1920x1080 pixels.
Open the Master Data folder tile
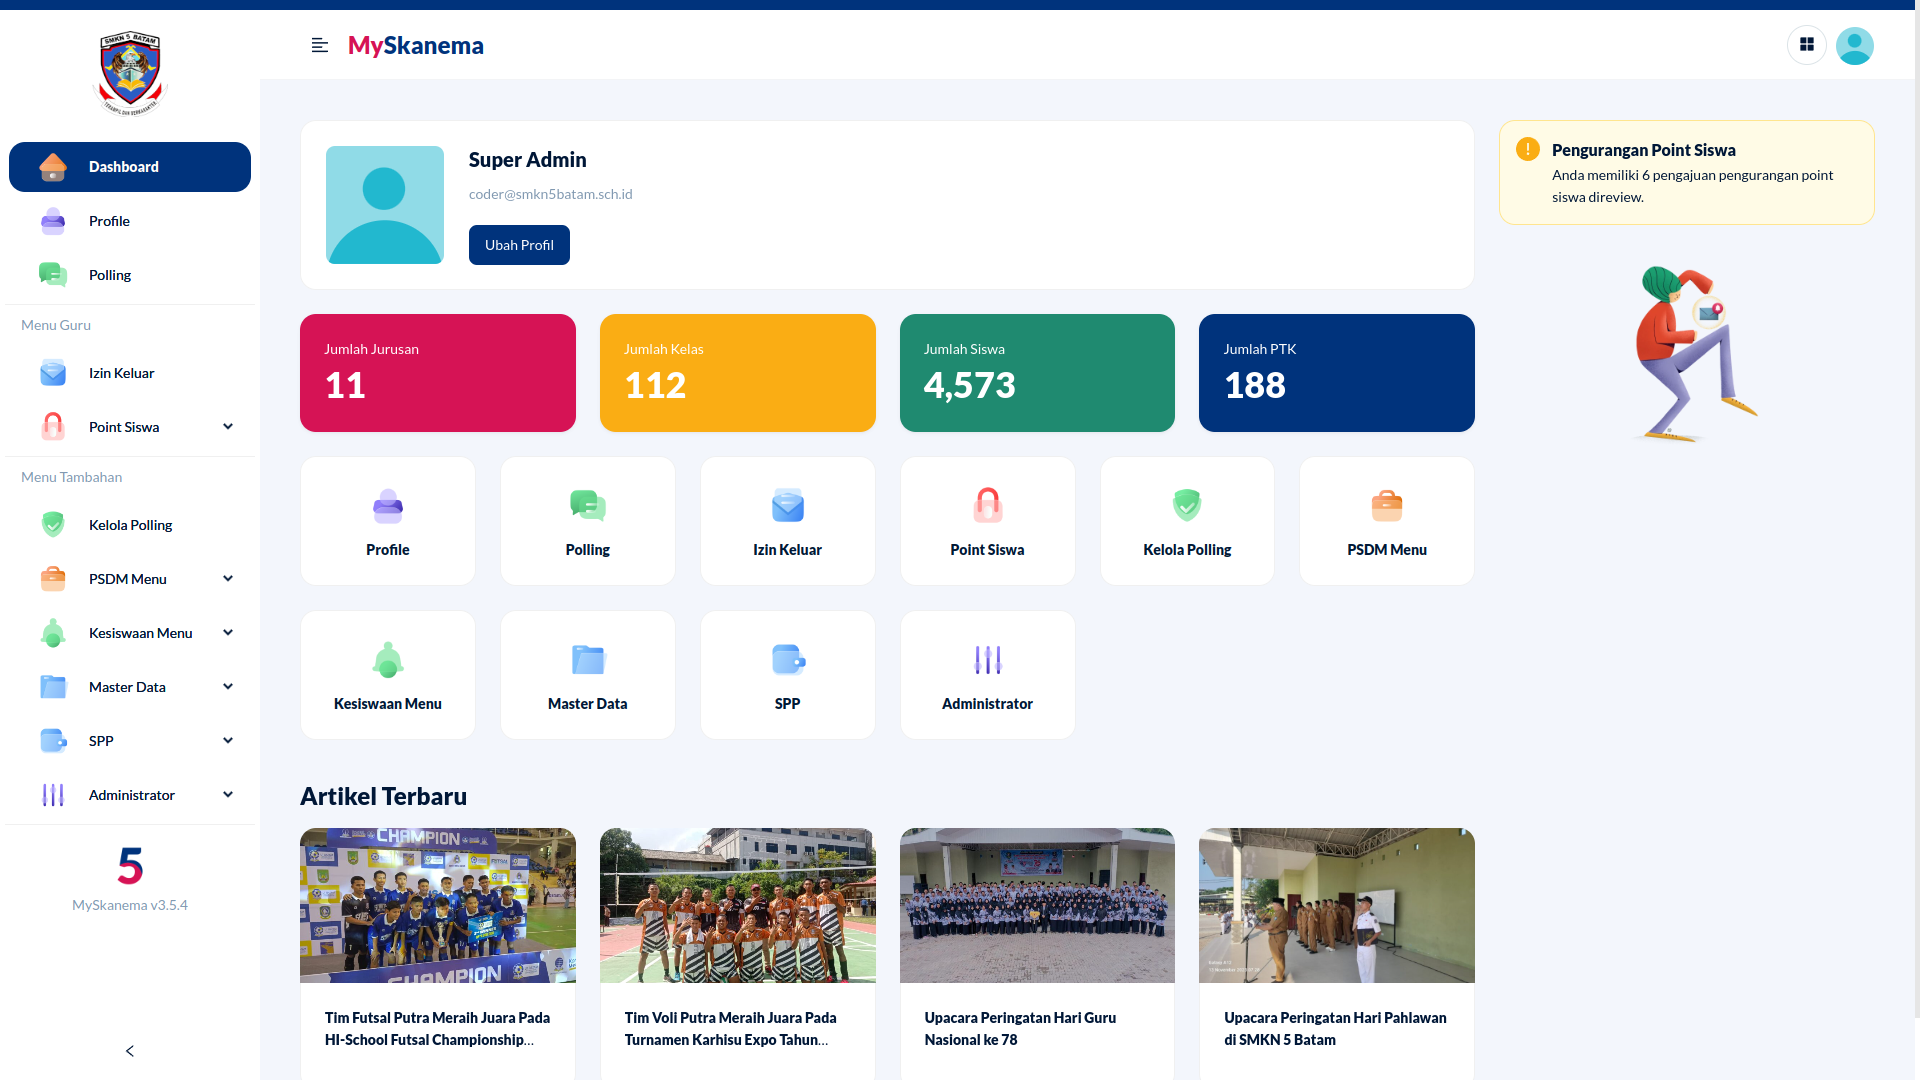(x=587, y=675)
